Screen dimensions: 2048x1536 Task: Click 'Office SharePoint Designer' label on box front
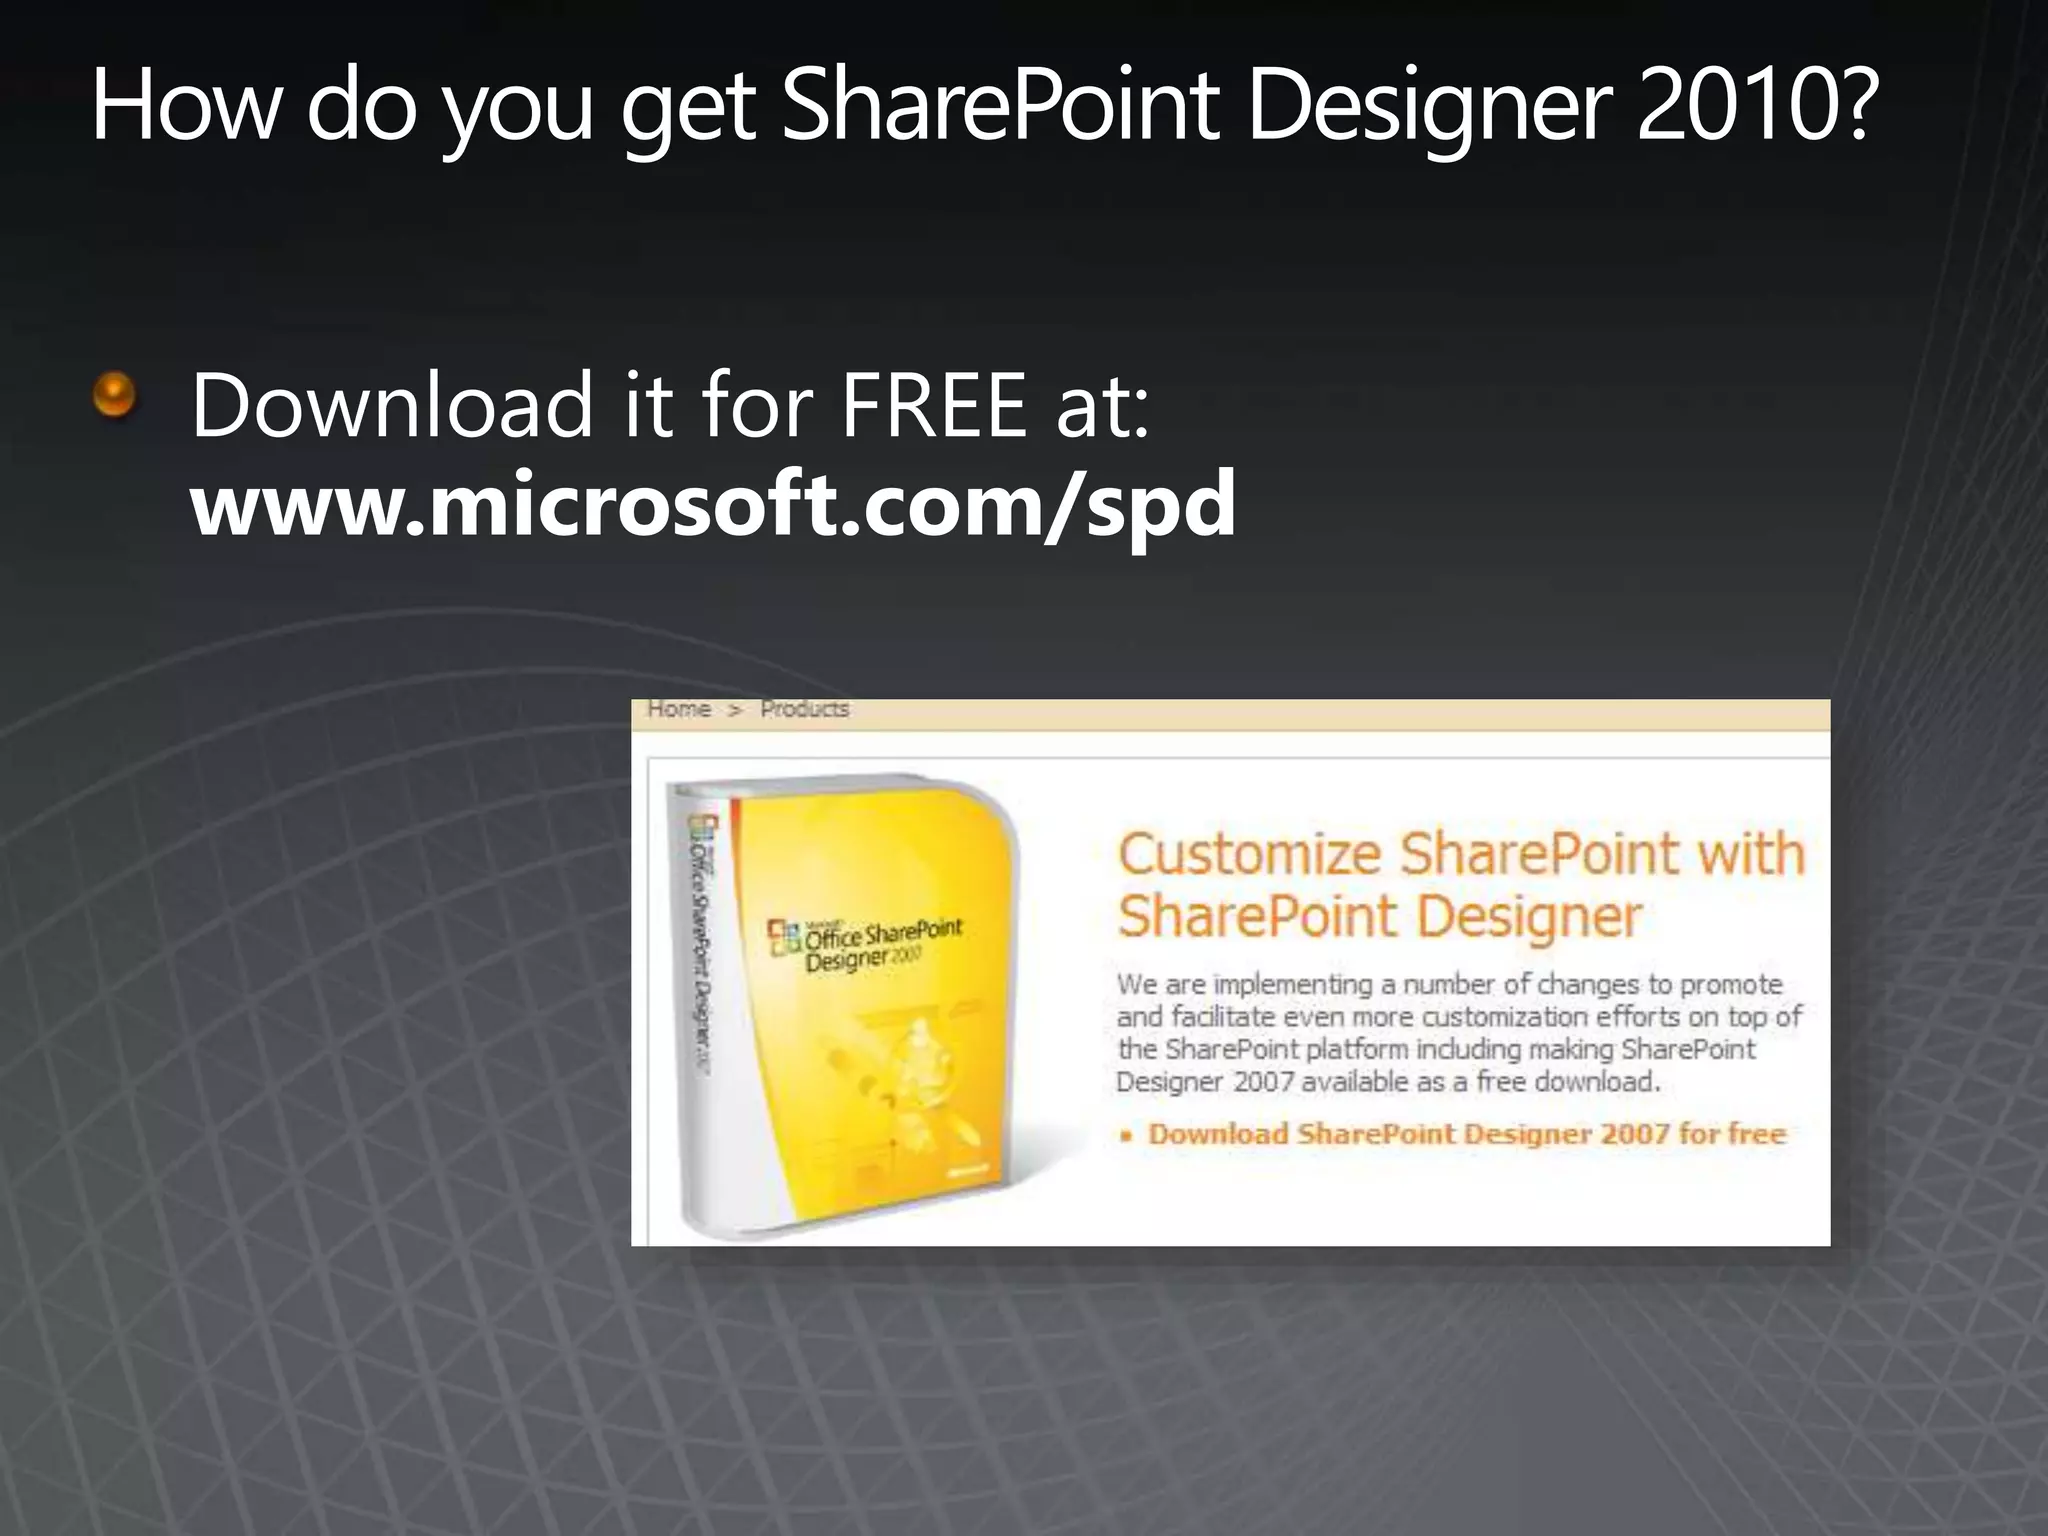click(x=883, y=945)
